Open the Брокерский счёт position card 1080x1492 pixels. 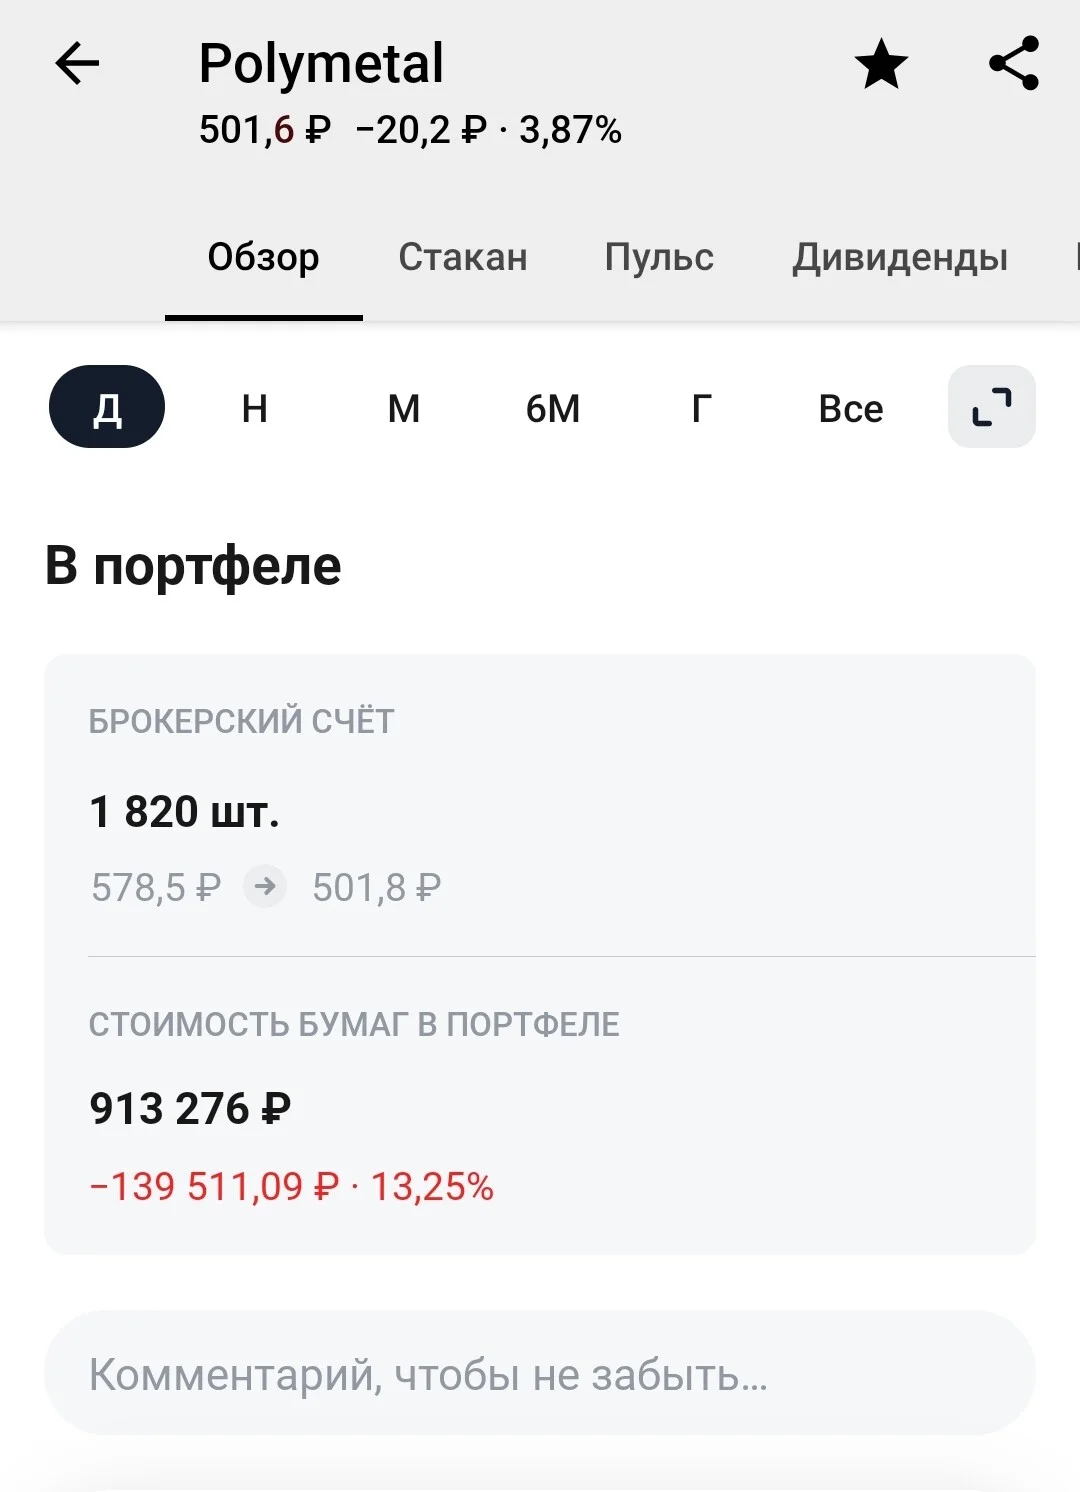(x=540, y=805)
